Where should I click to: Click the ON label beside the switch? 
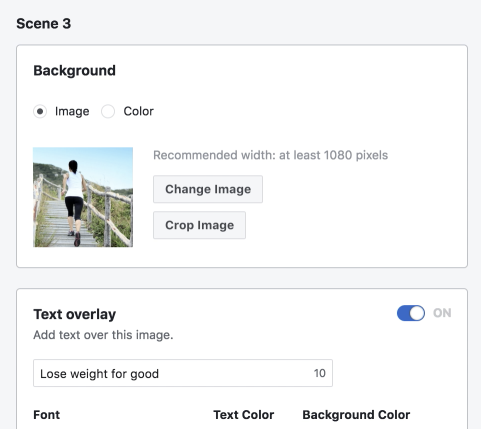point(442,313)
